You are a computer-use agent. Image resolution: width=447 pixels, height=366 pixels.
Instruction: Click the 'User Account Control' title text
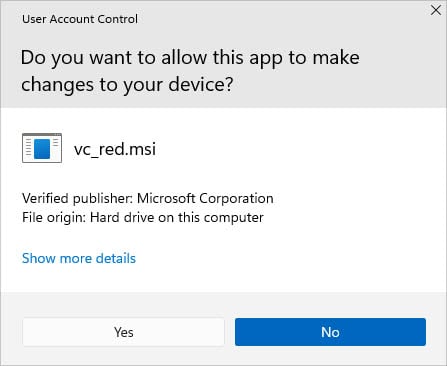pyautogui.click(x=80, y=19)
